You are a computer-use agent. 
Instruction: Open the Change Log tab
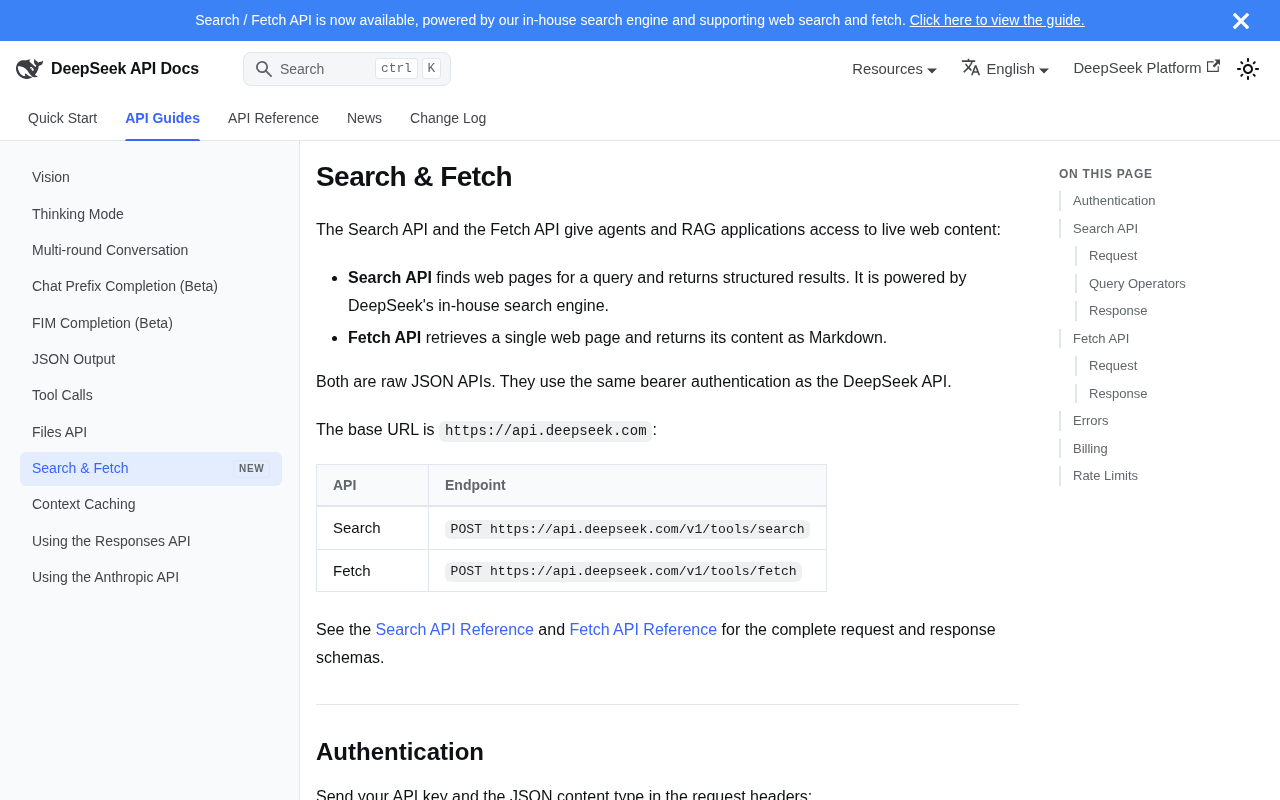coord(448,118)
